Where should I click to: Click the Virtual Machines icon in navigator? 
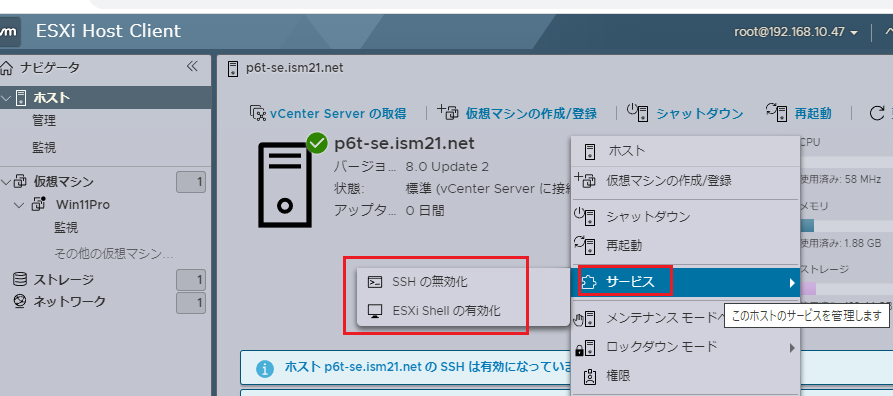point(20,182)
